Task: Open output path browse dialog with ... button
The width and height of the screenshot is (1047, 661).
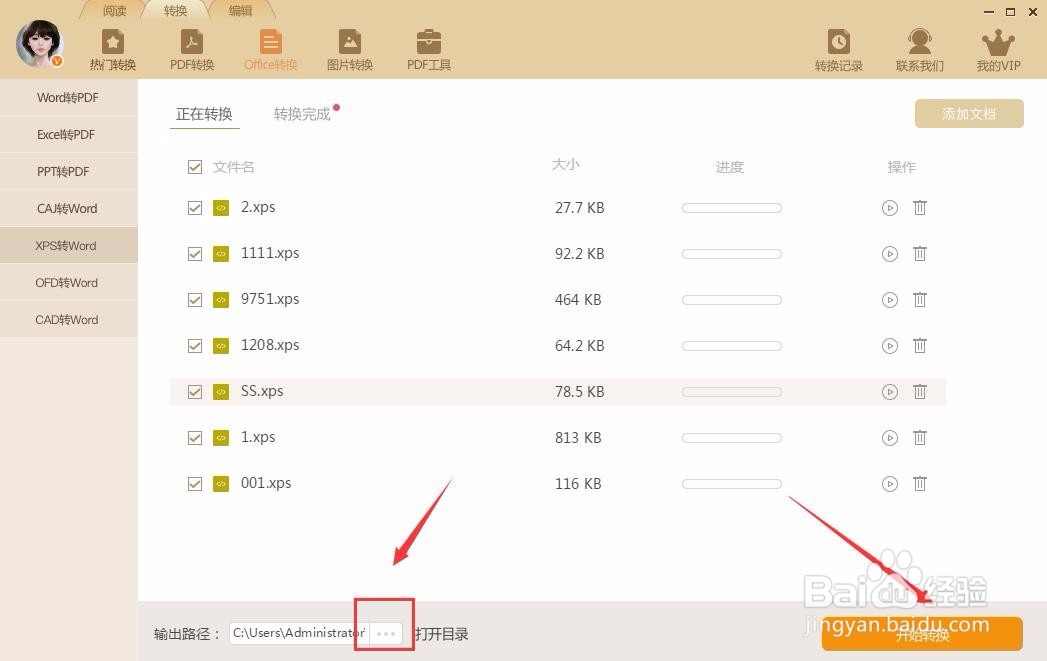Action: coord(386,632)
